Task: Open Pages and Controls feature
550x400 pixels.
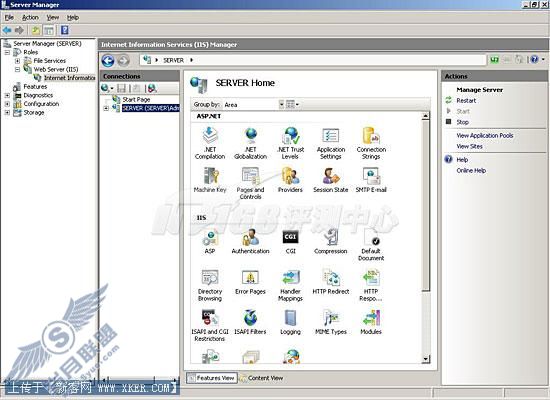Action: tap(250, 183)
